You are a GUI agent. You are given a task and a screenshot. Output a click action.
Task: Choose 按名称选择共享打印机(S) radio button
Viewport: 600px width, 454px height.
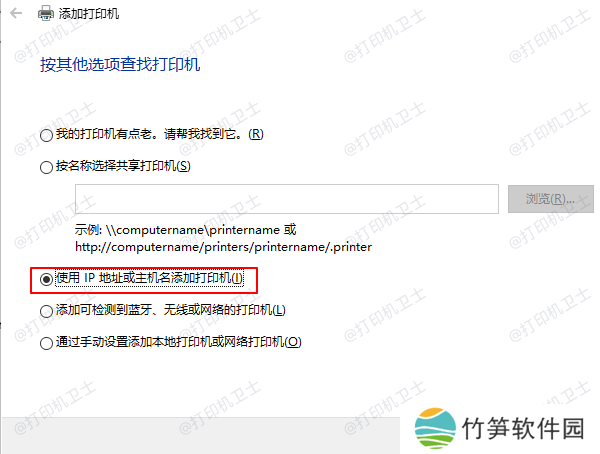(46, 167)
